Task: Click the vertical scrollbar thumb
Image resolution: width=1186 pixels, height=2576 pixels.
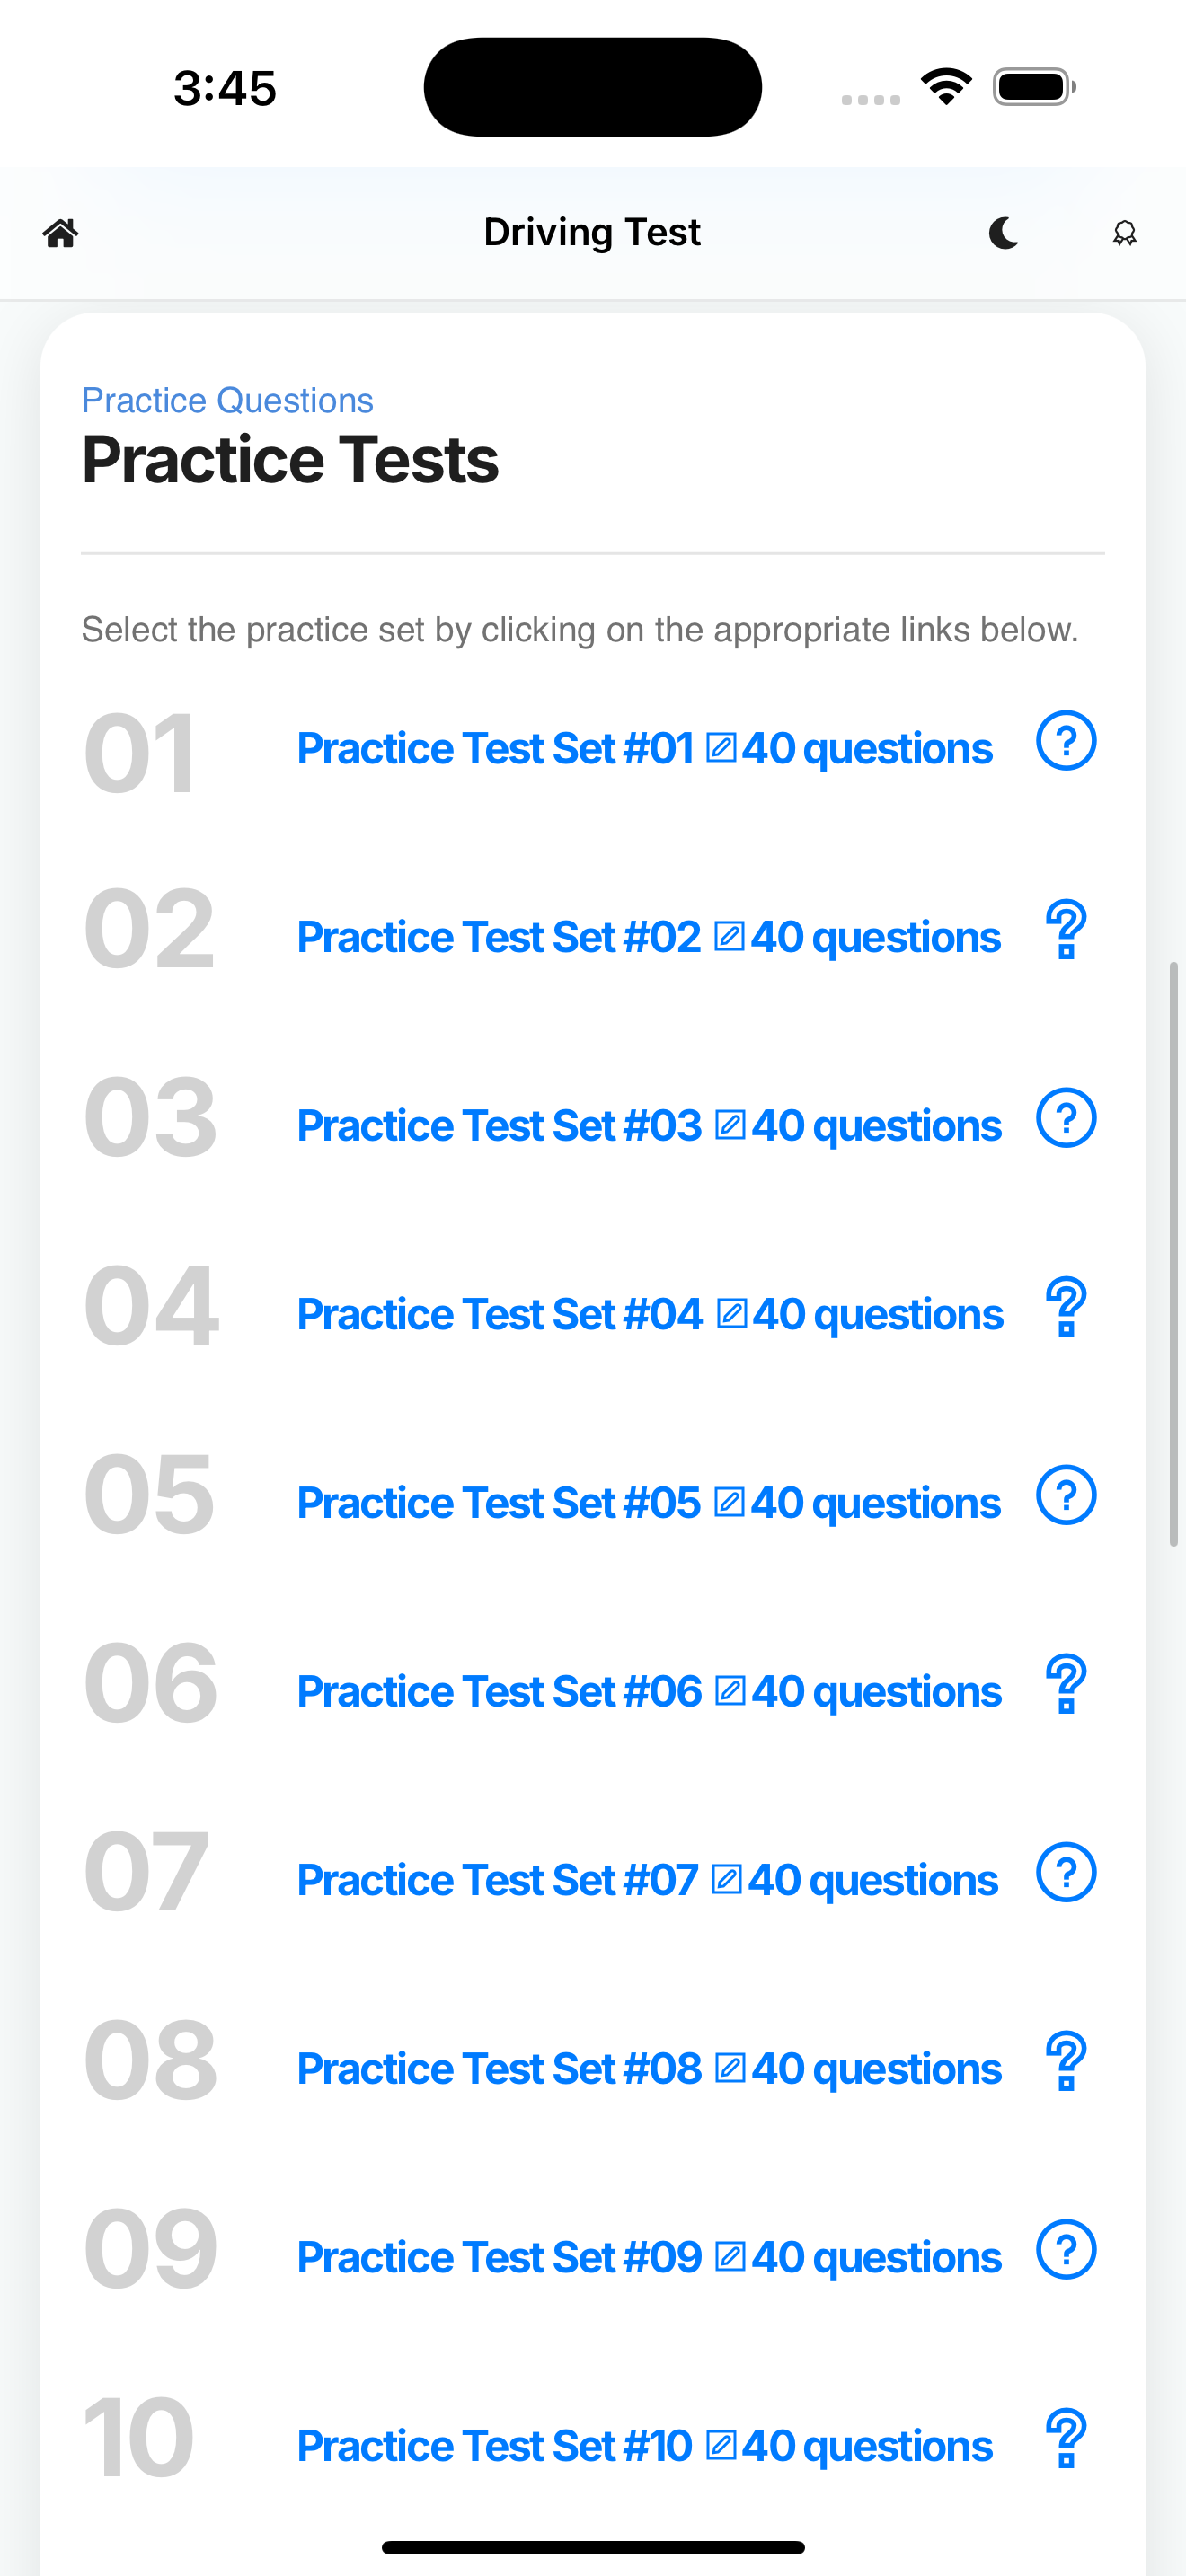Action: [1174, 1254]
